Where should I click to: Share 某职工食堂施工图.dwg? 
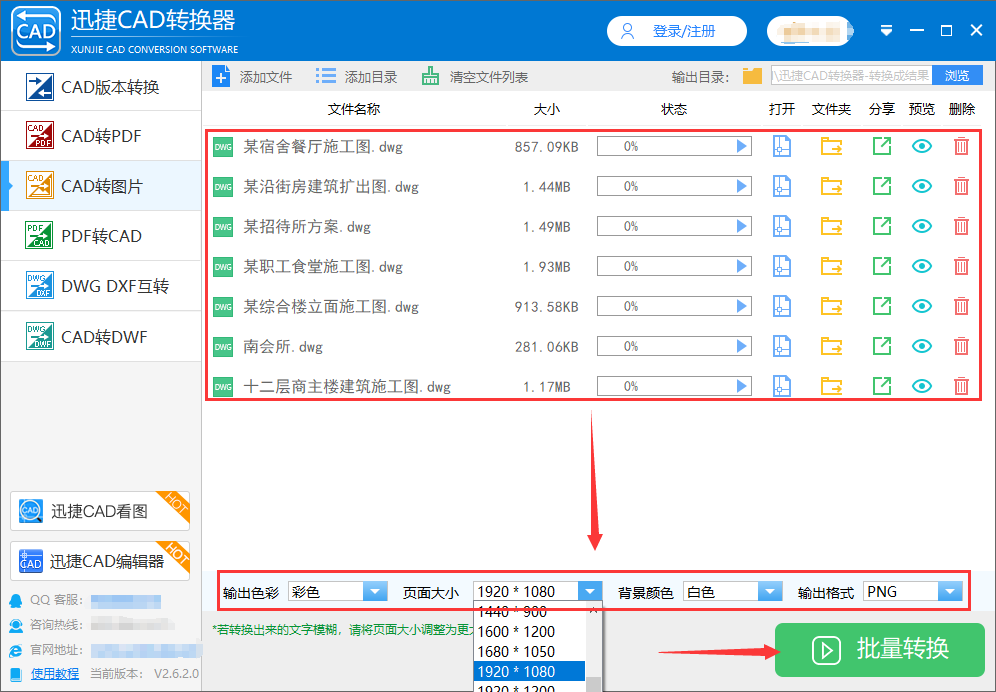[x=882, y=266]
